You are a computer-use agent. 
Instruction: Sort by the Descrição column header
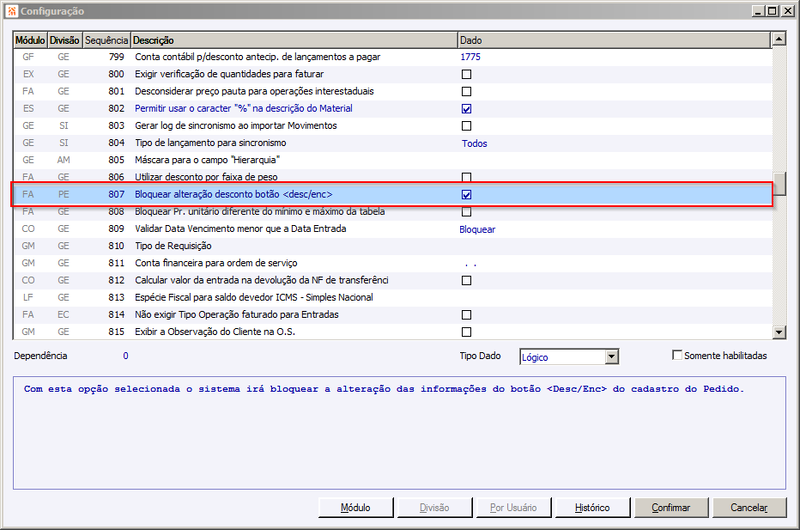pyautogui.click(x=294, y=40)
